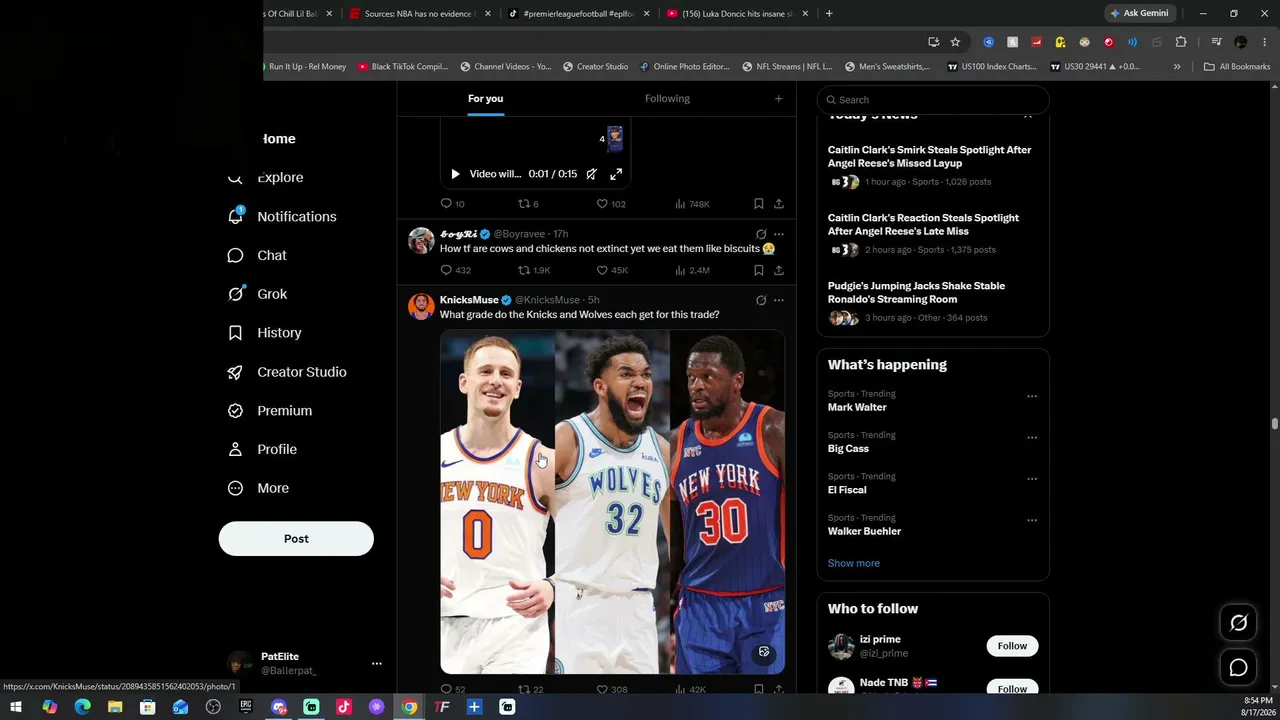This screenshot has height=720, width=1280.
Task: Open the Mark Walter trending topic
Action: point(857,407)
